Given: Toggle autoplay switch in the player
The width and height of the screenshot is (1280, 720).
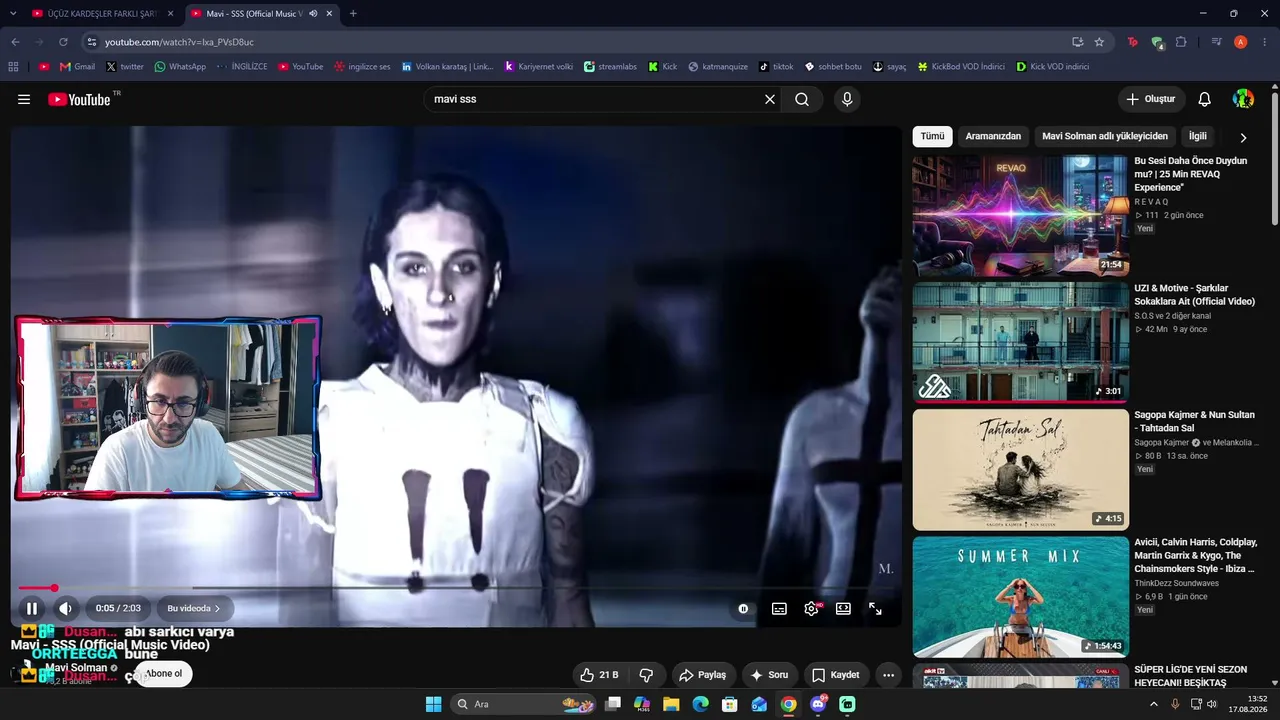Looking at the screenshot, I should pos(743,608).
